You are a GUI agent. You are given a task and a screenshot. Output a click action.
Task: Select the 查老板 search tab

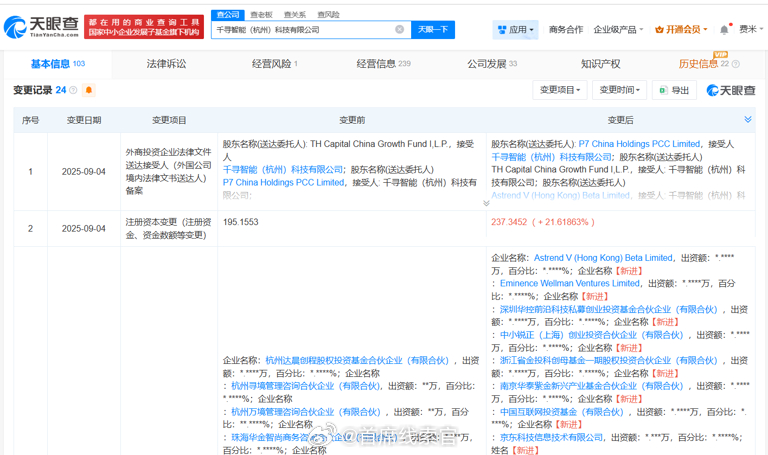(x=262, y=15)
